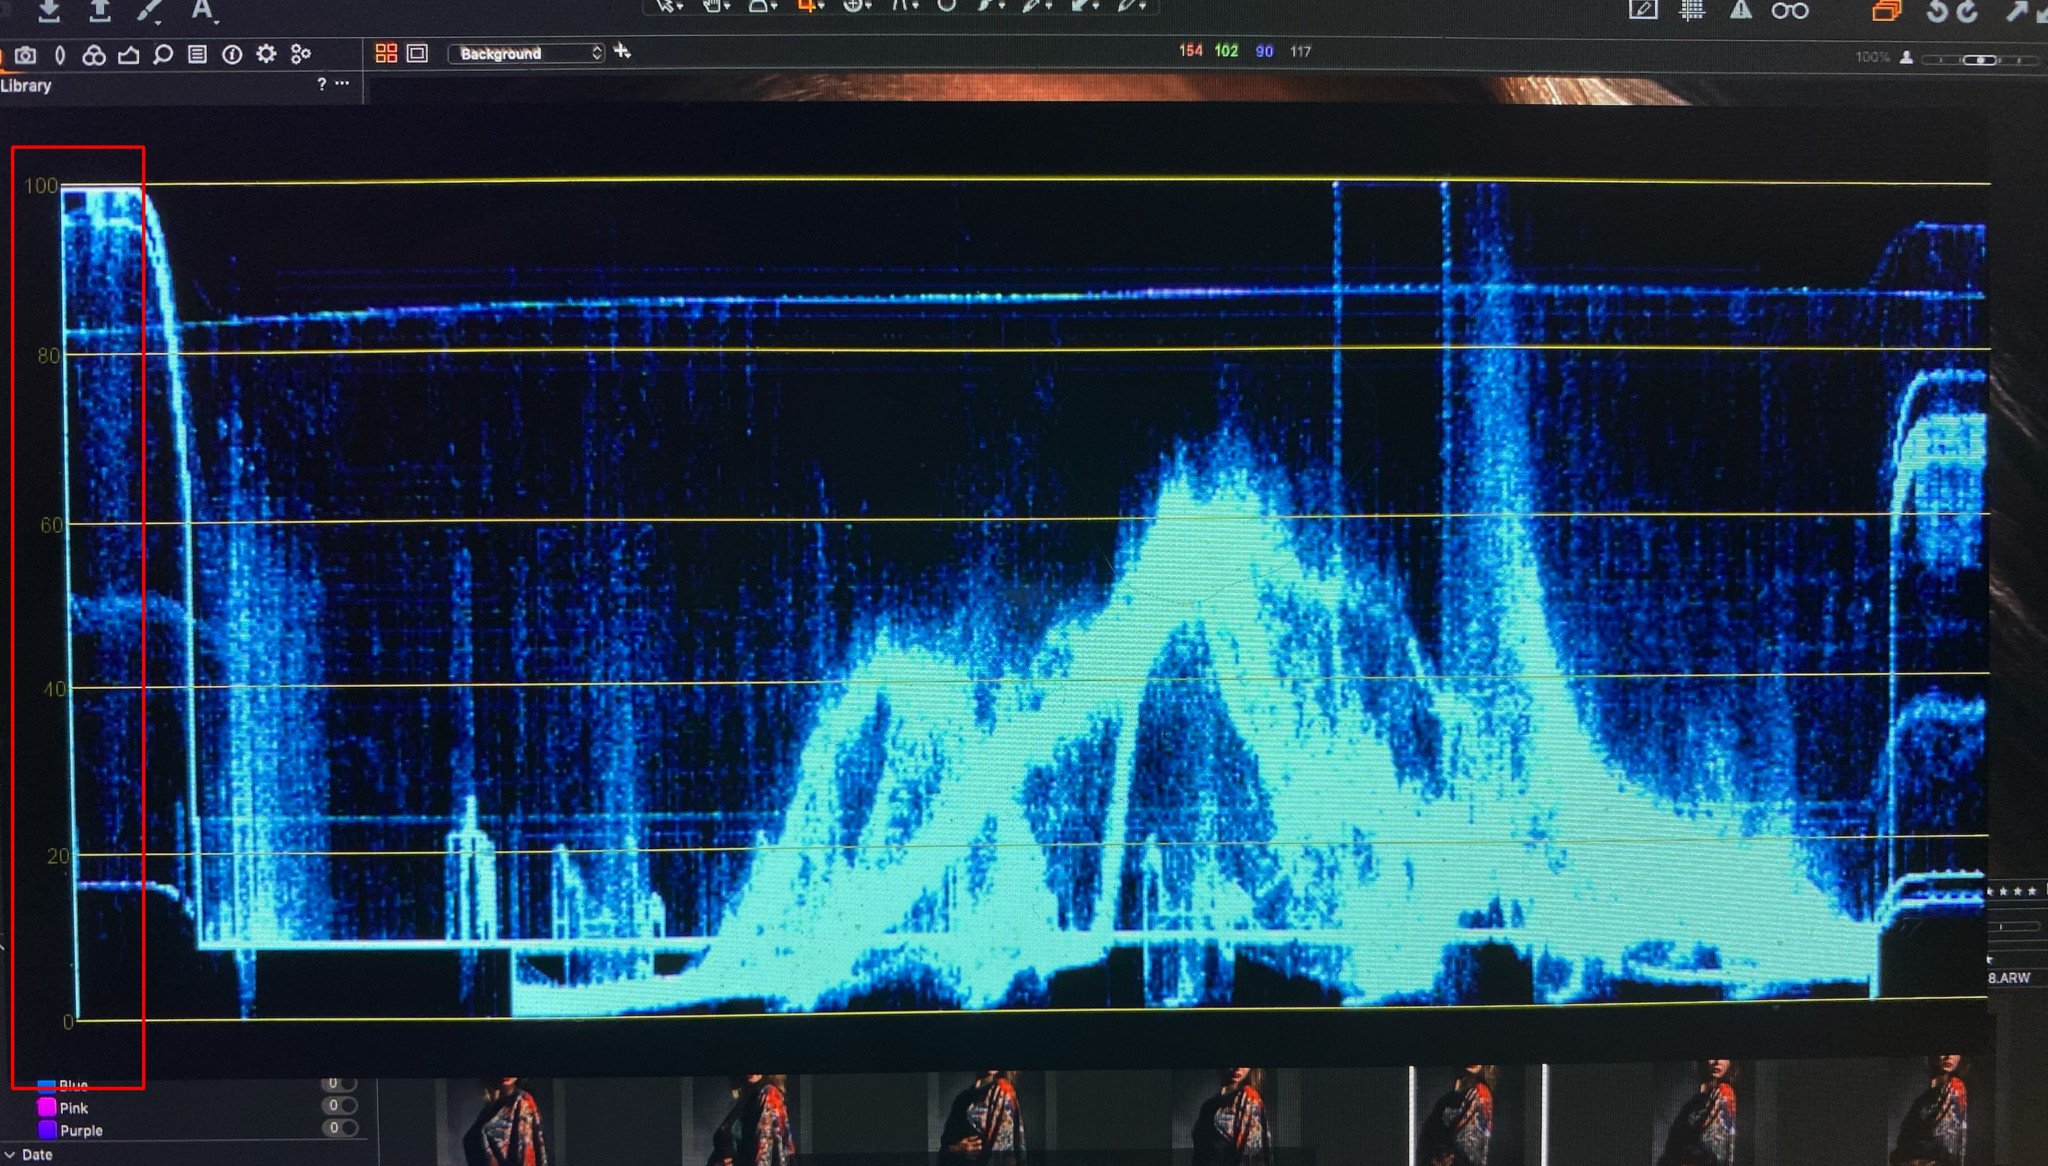Open the Color tool tab
The height and width of the screenshot is (1166, 2048).
point(96,54)
